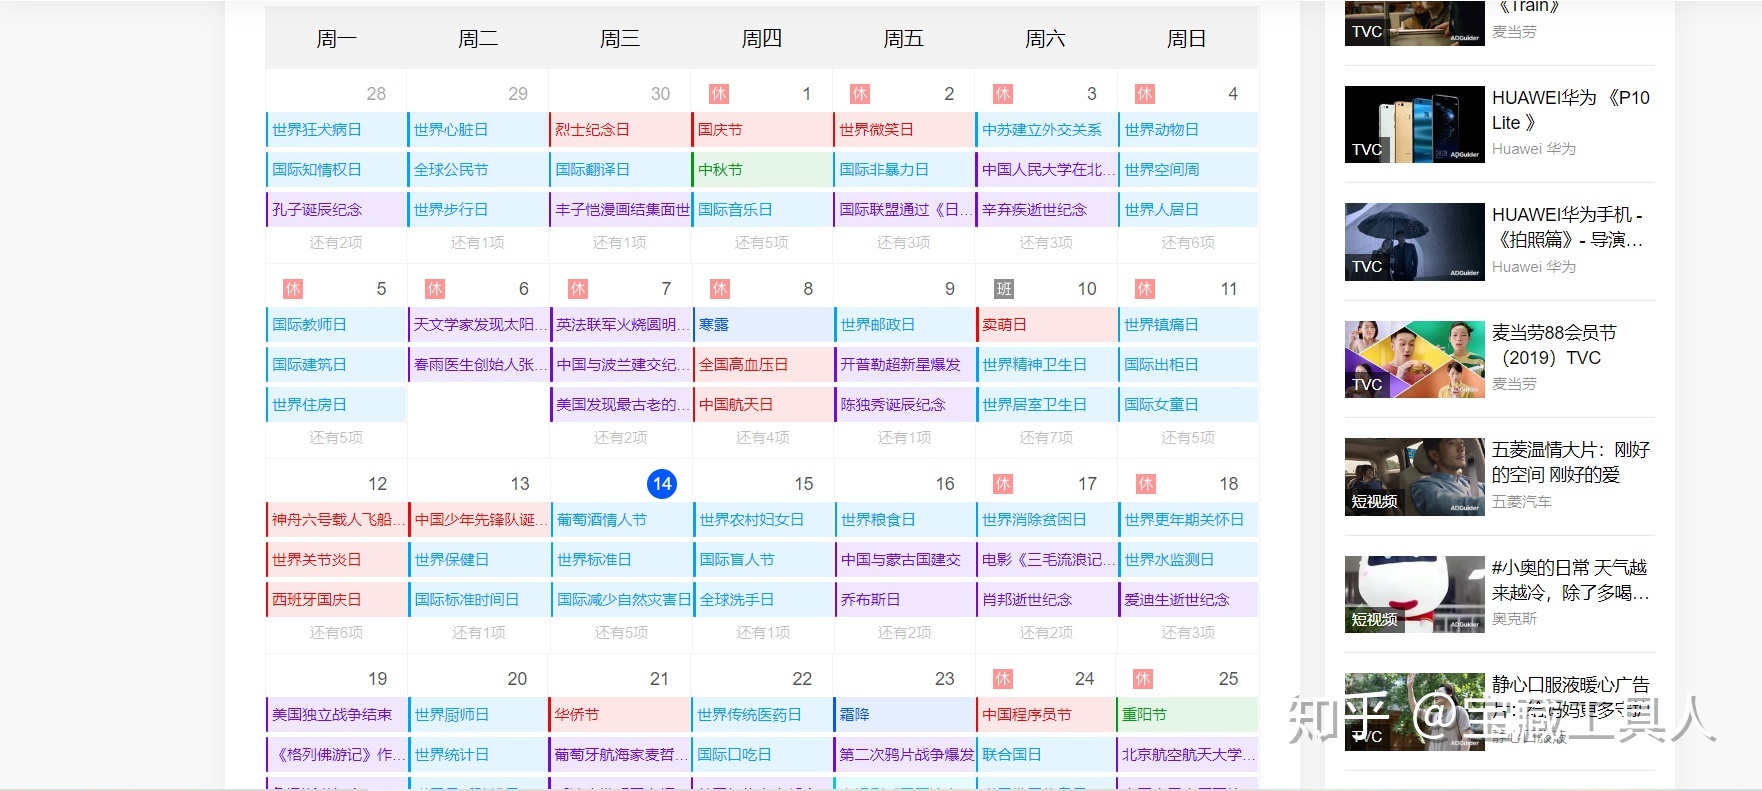
Task: Select the 中秋节 green event
Action: [x=720, y=170]
